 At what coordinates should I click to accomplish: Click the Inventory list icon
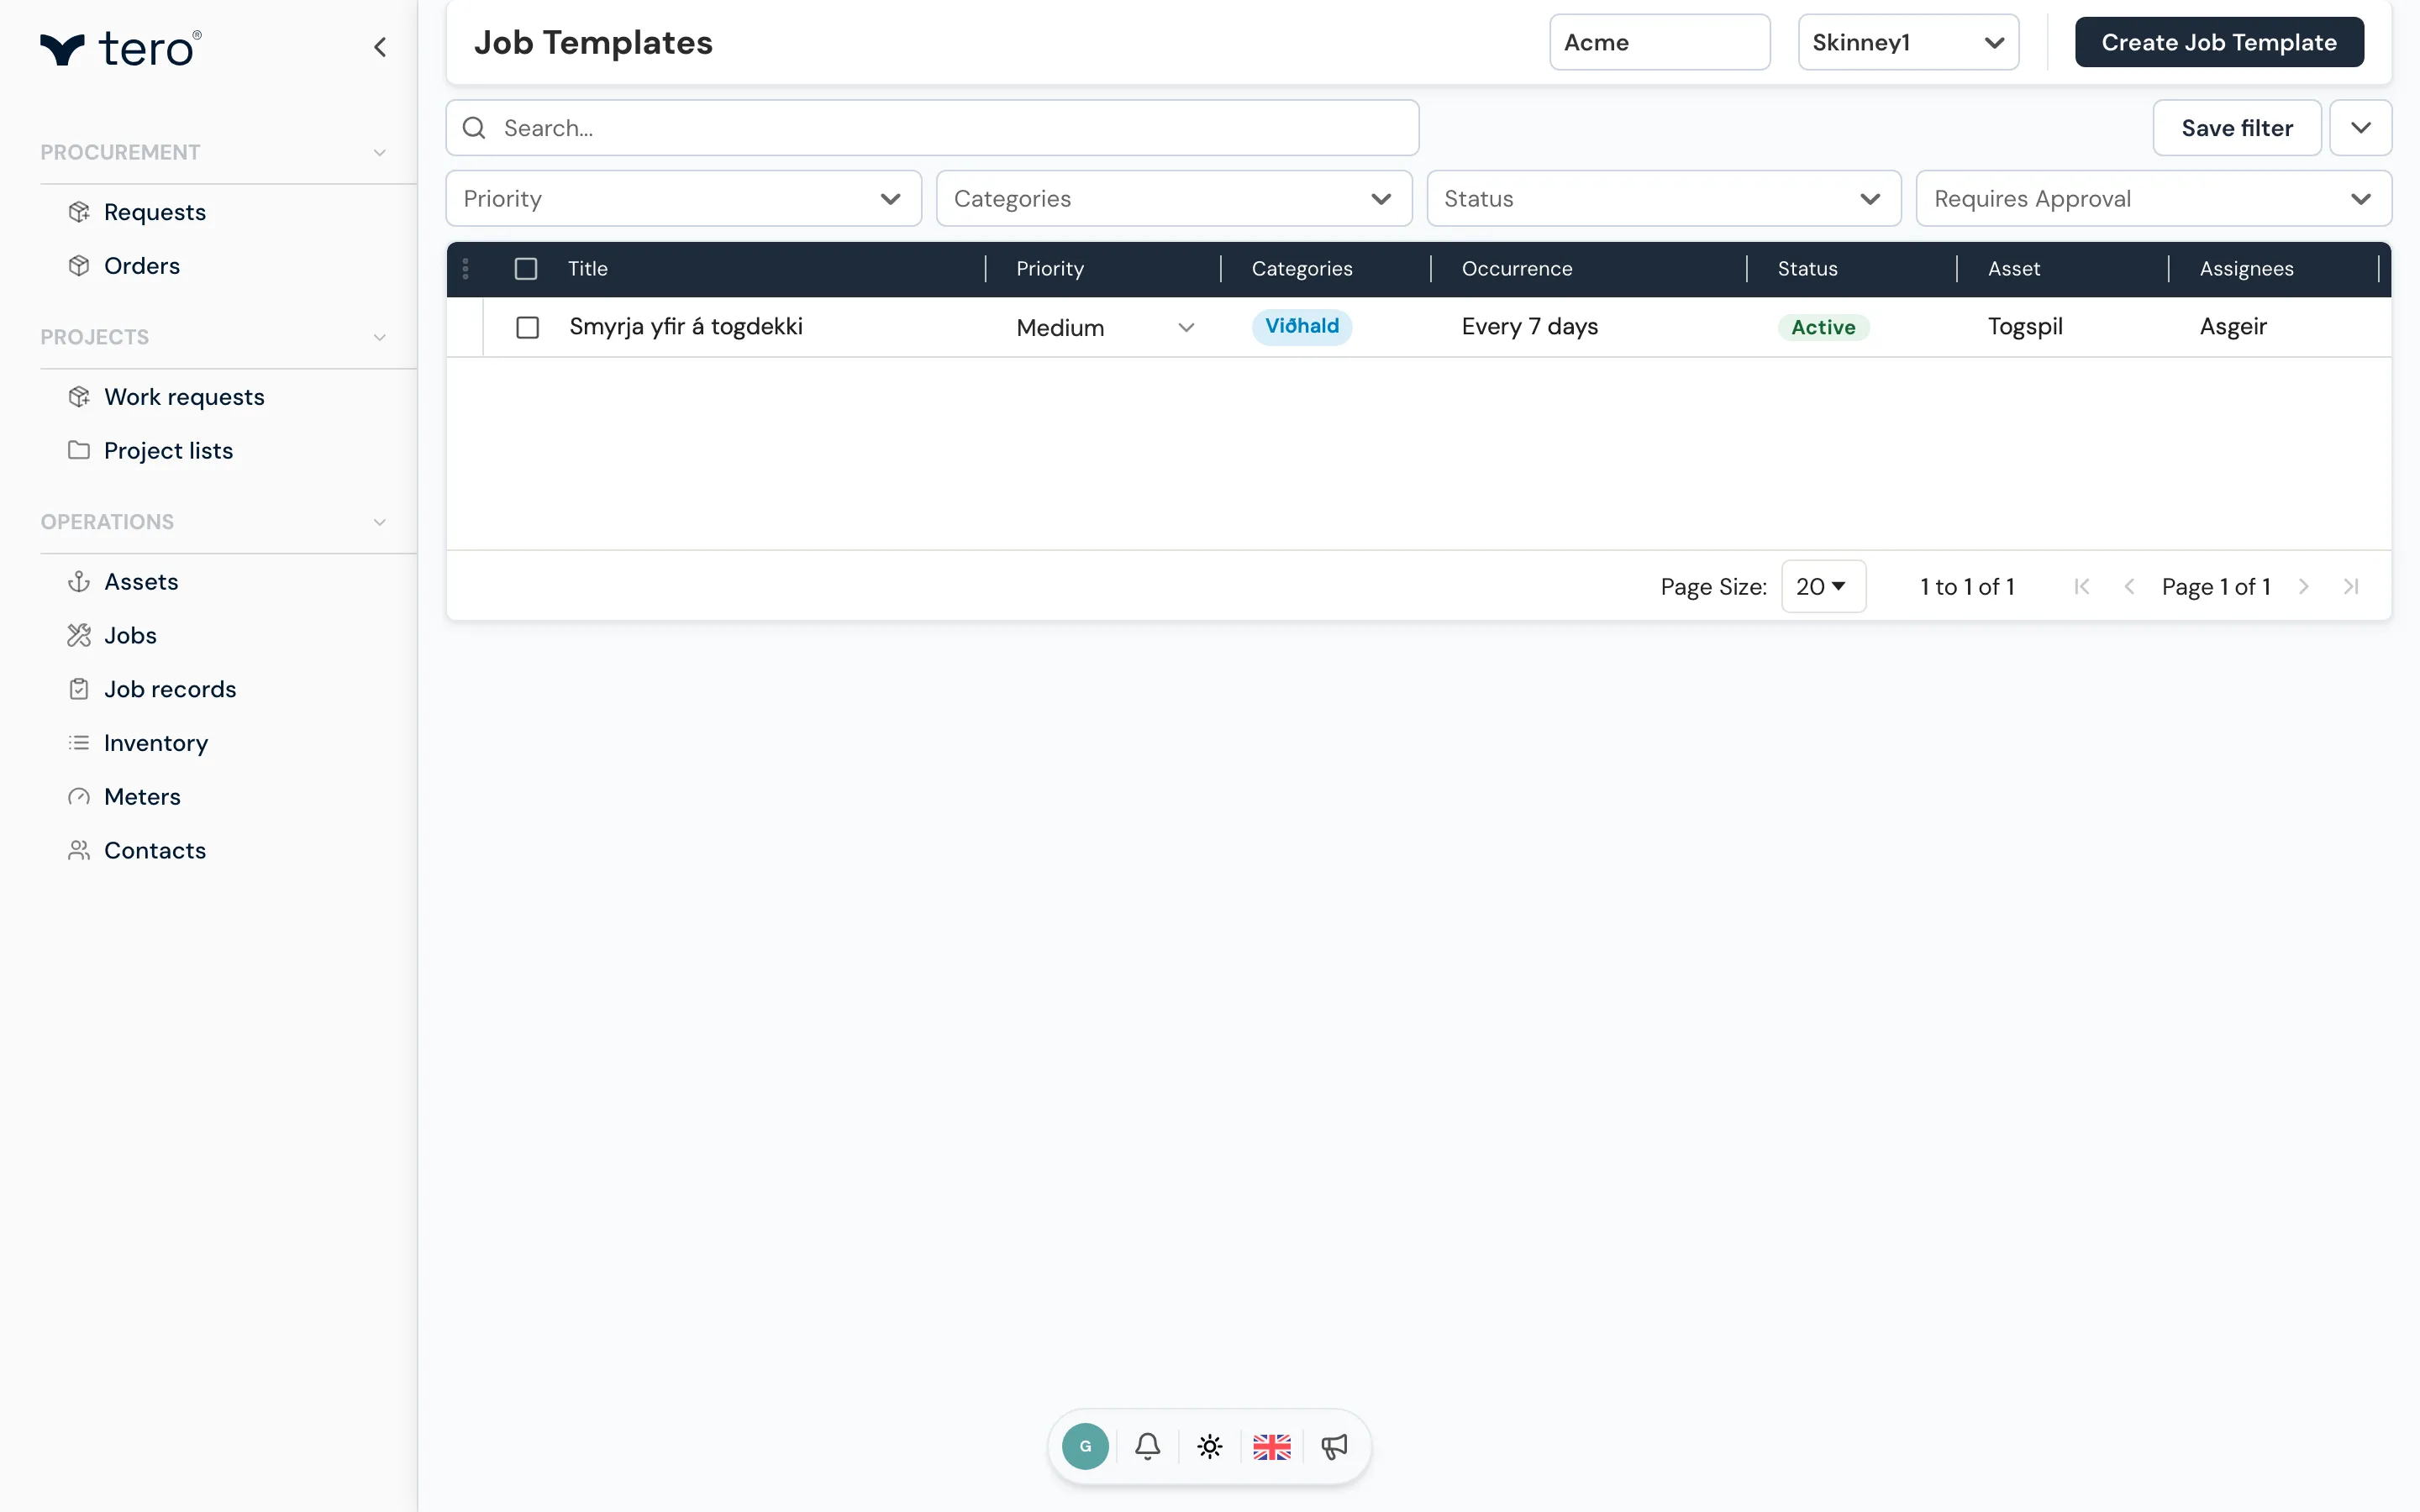pos(79,743)
